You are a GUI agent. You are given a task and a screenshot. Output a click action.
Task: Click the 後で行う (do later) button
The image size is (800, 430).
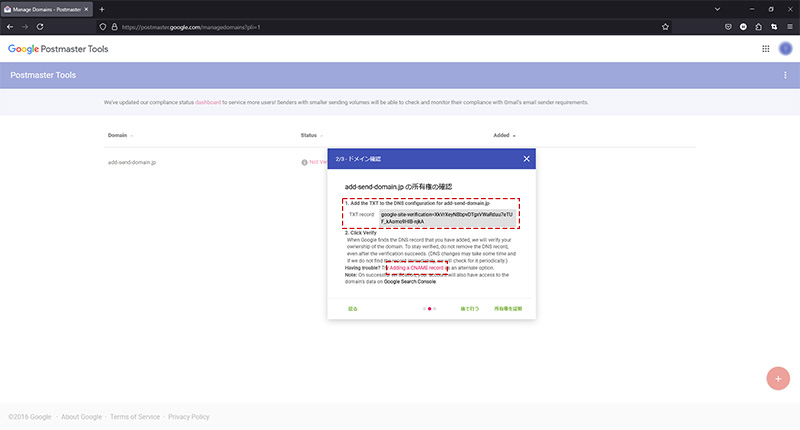pos(469,309)
